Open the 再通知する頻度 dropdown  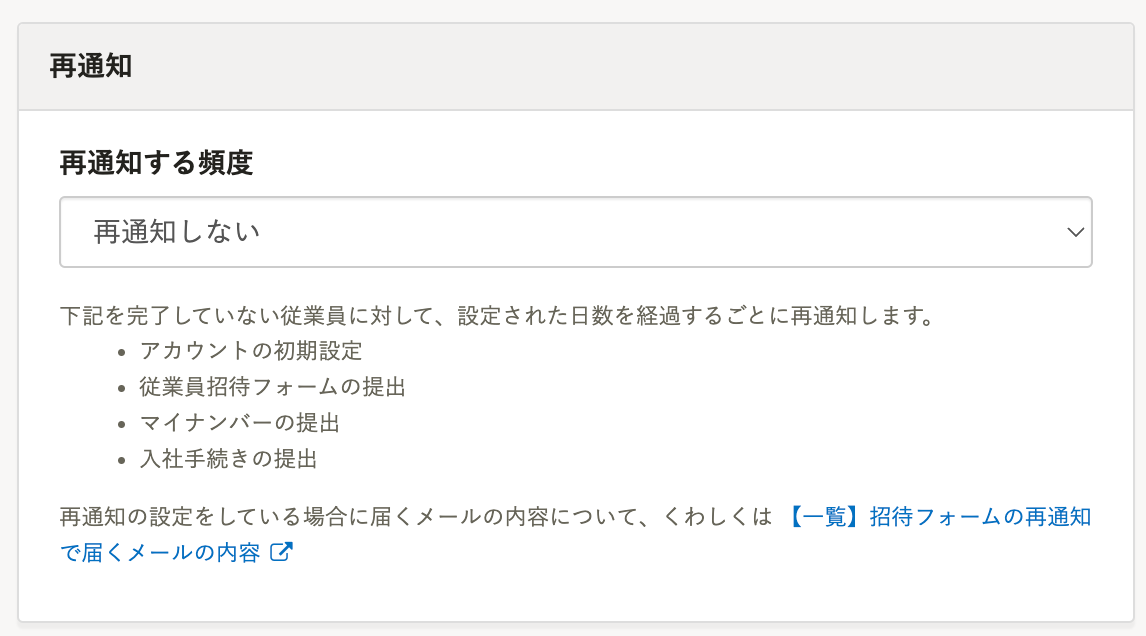(575, 232)
